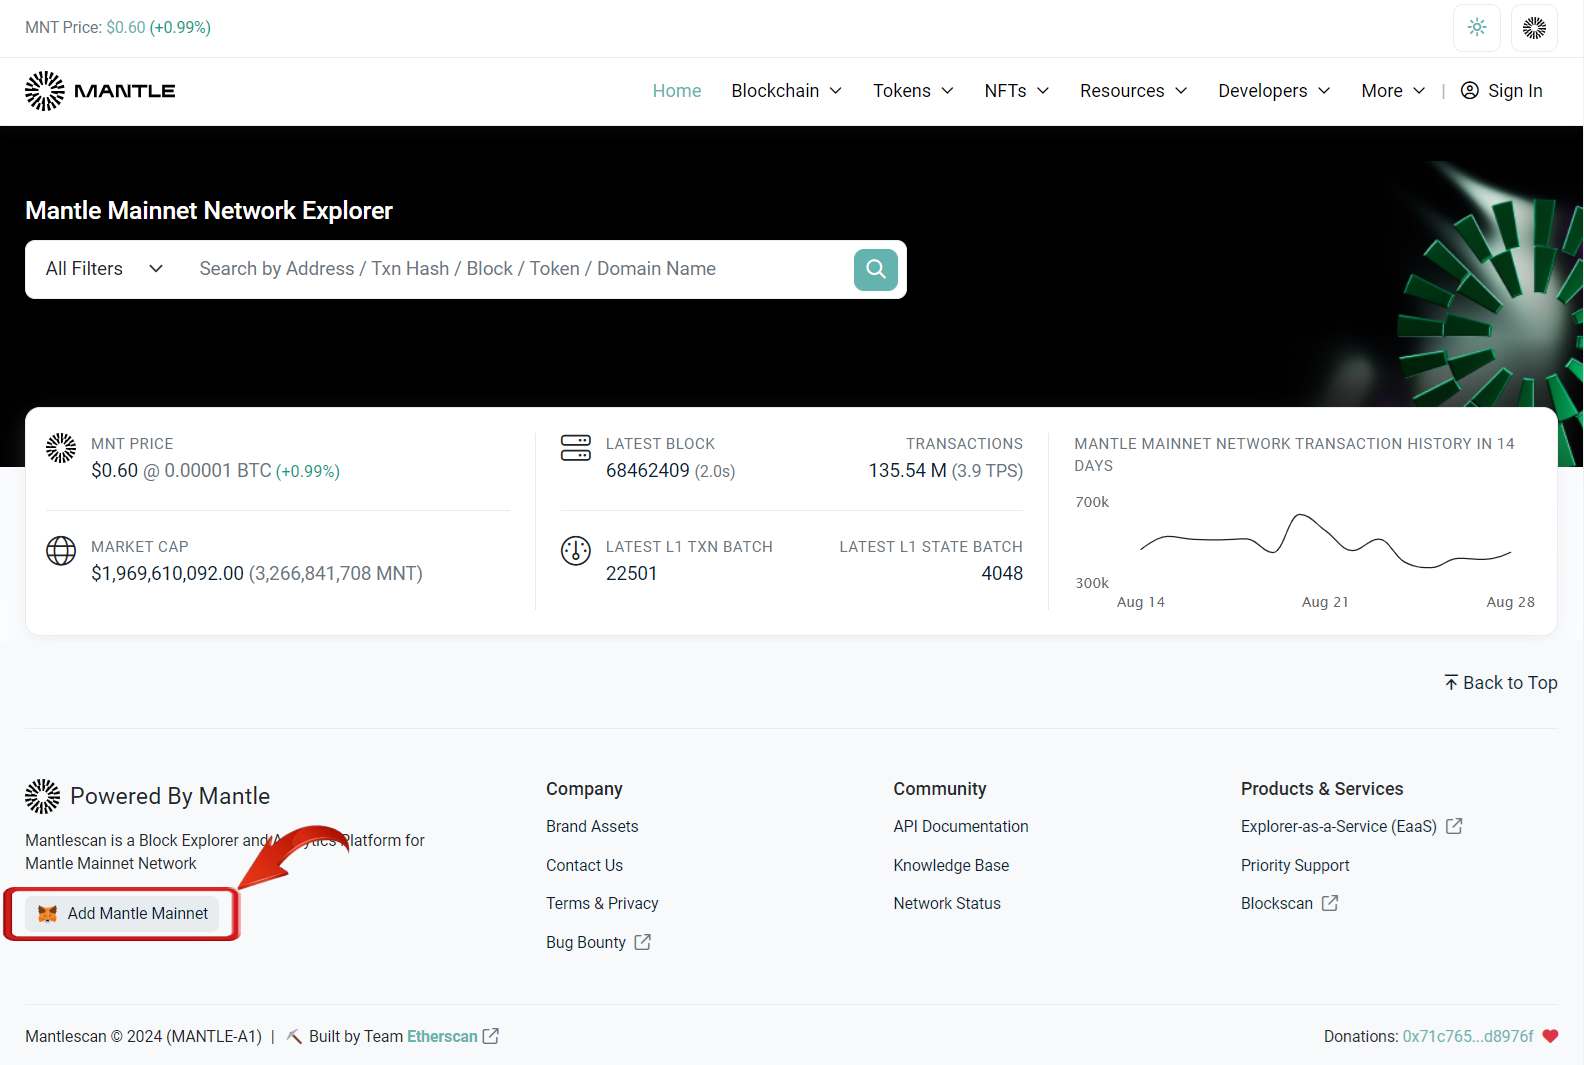Open the Network Status link
Image resolution: width=1584 pixels, height=1065 pixels.
[x=947, y=903]
